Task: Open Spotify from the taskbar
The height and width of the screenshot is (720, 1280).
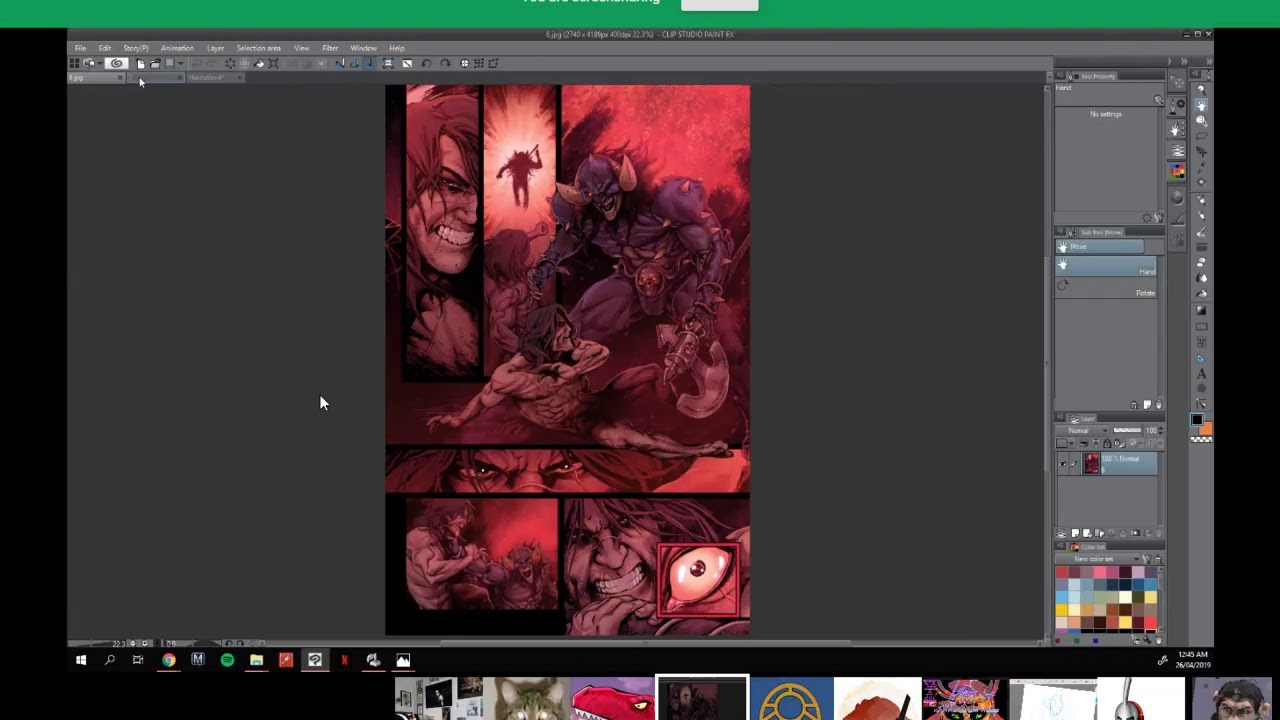Action: [x=227, y=660]
